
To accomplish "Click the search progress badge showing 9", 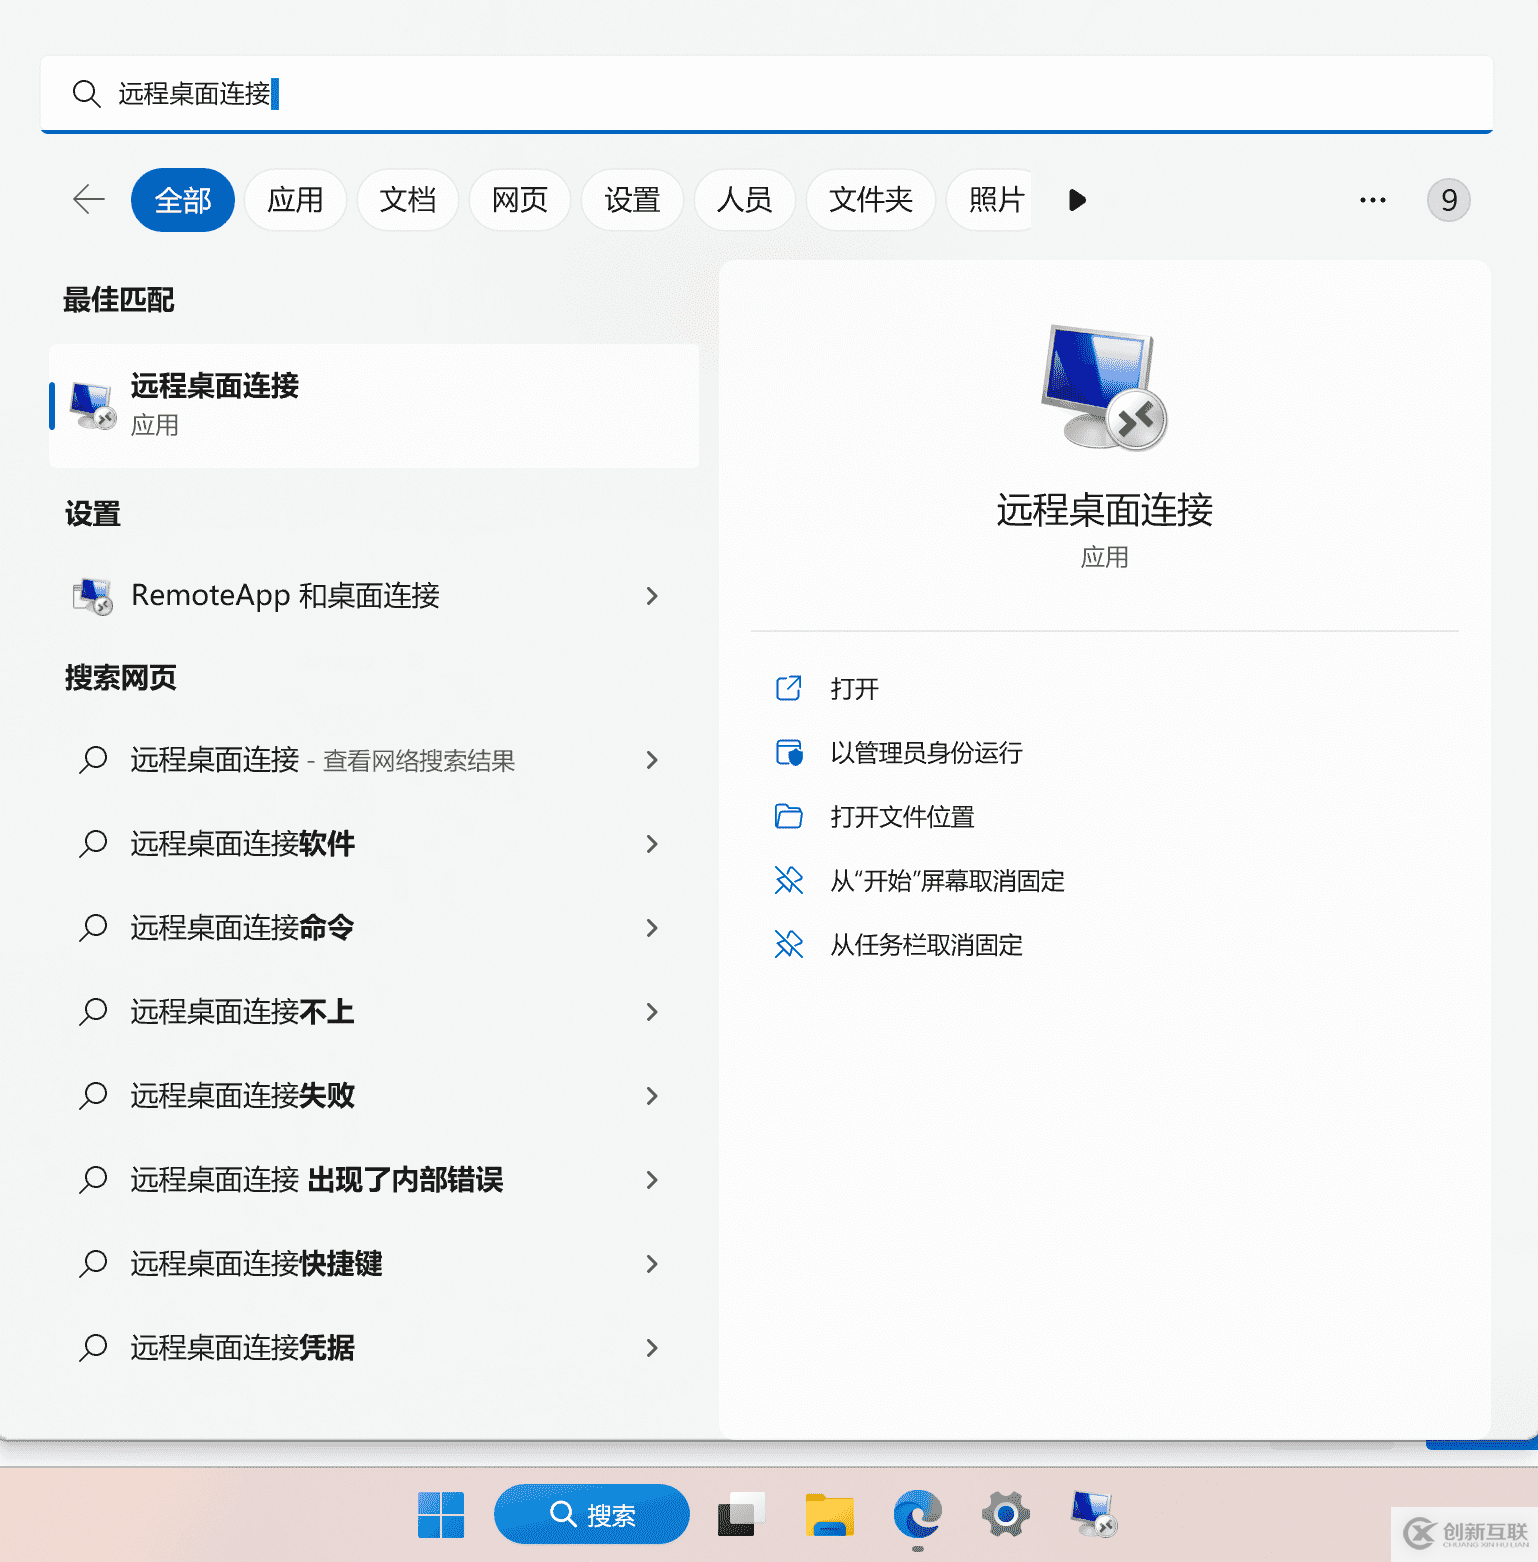I will (x=1449, y=200).
